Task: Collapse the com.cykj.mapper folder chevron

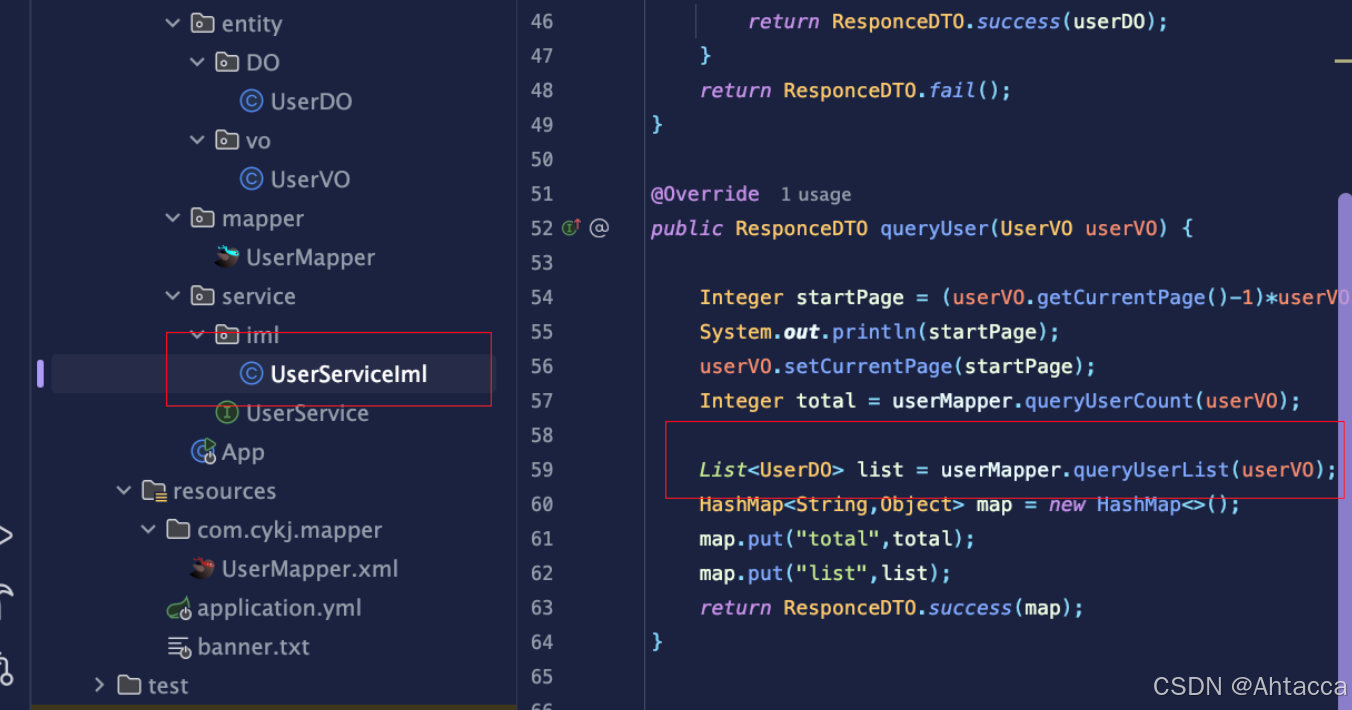Action: (149, 530)
